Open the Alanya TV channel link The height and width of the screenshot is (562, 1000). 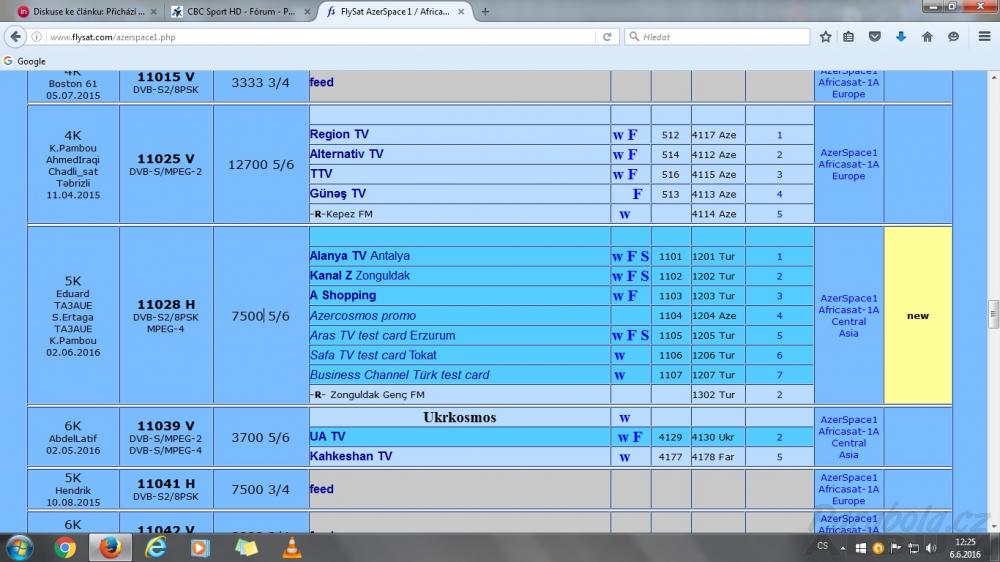click(338, 256)
